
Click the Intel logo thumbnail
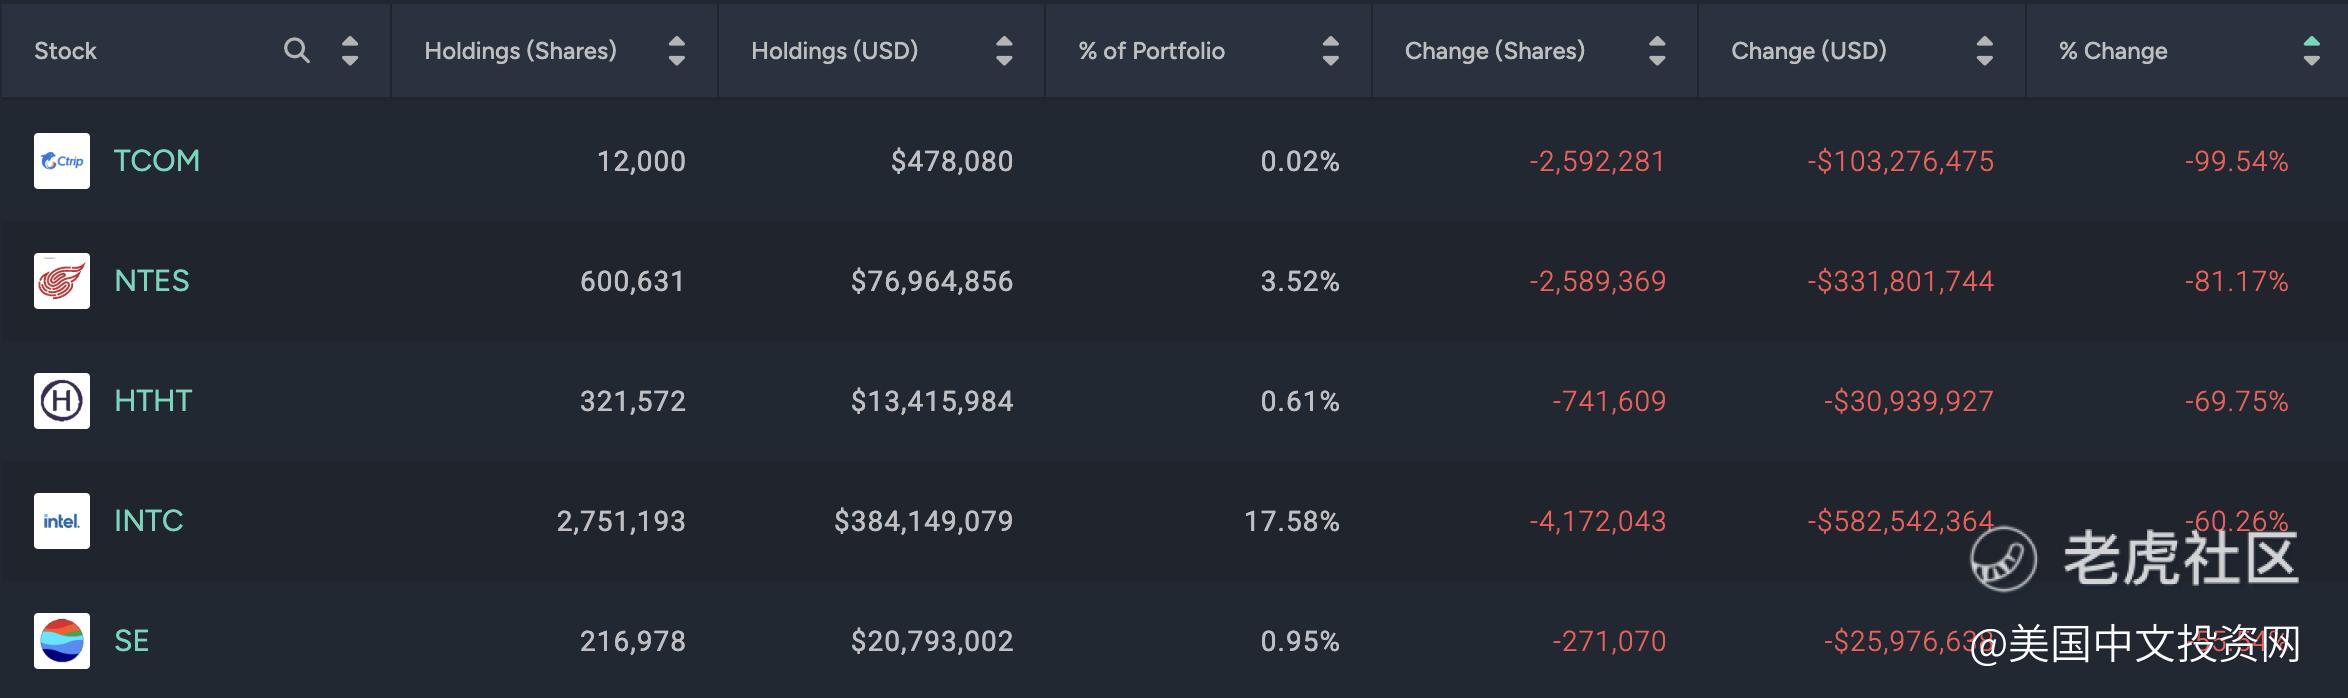click(x=62, y=521)
